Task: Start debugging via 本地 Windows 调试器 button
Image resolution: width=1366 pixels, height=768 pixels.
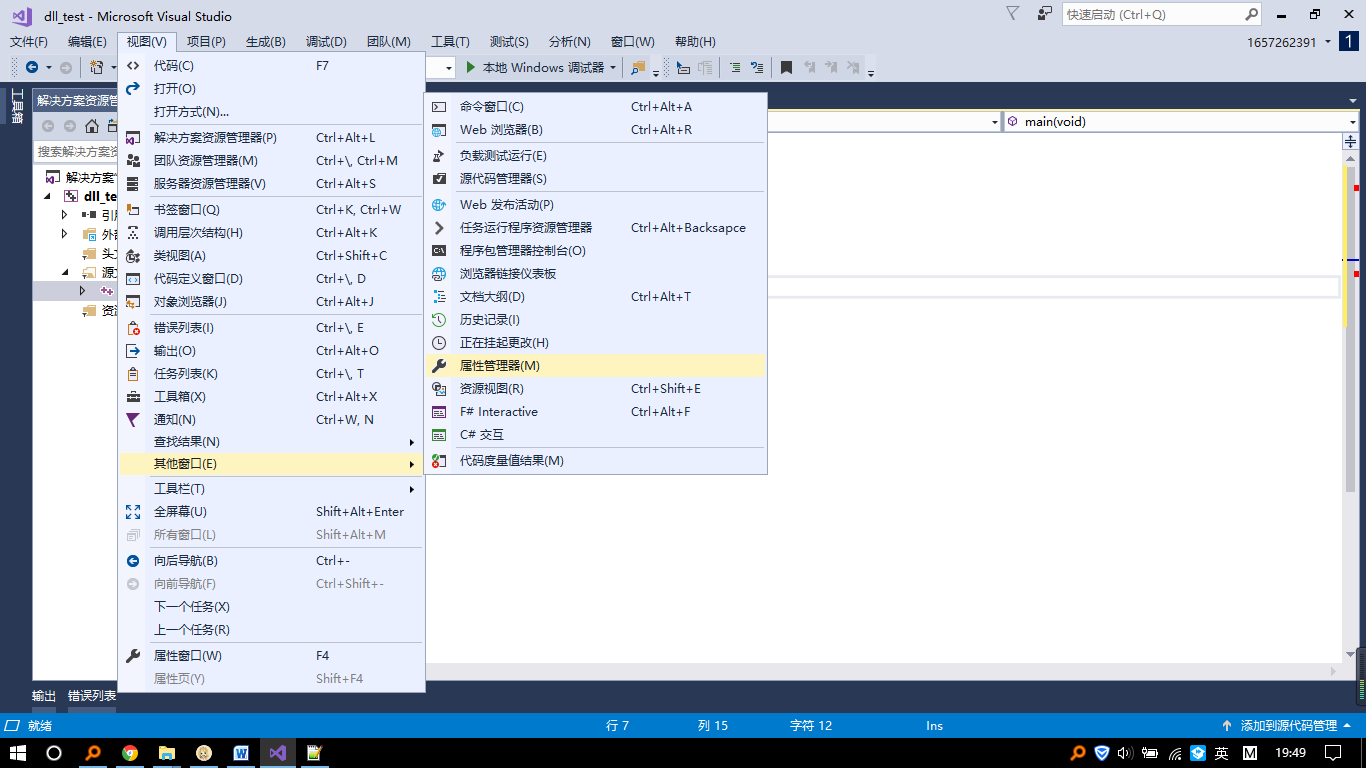Action: point(535,68)
